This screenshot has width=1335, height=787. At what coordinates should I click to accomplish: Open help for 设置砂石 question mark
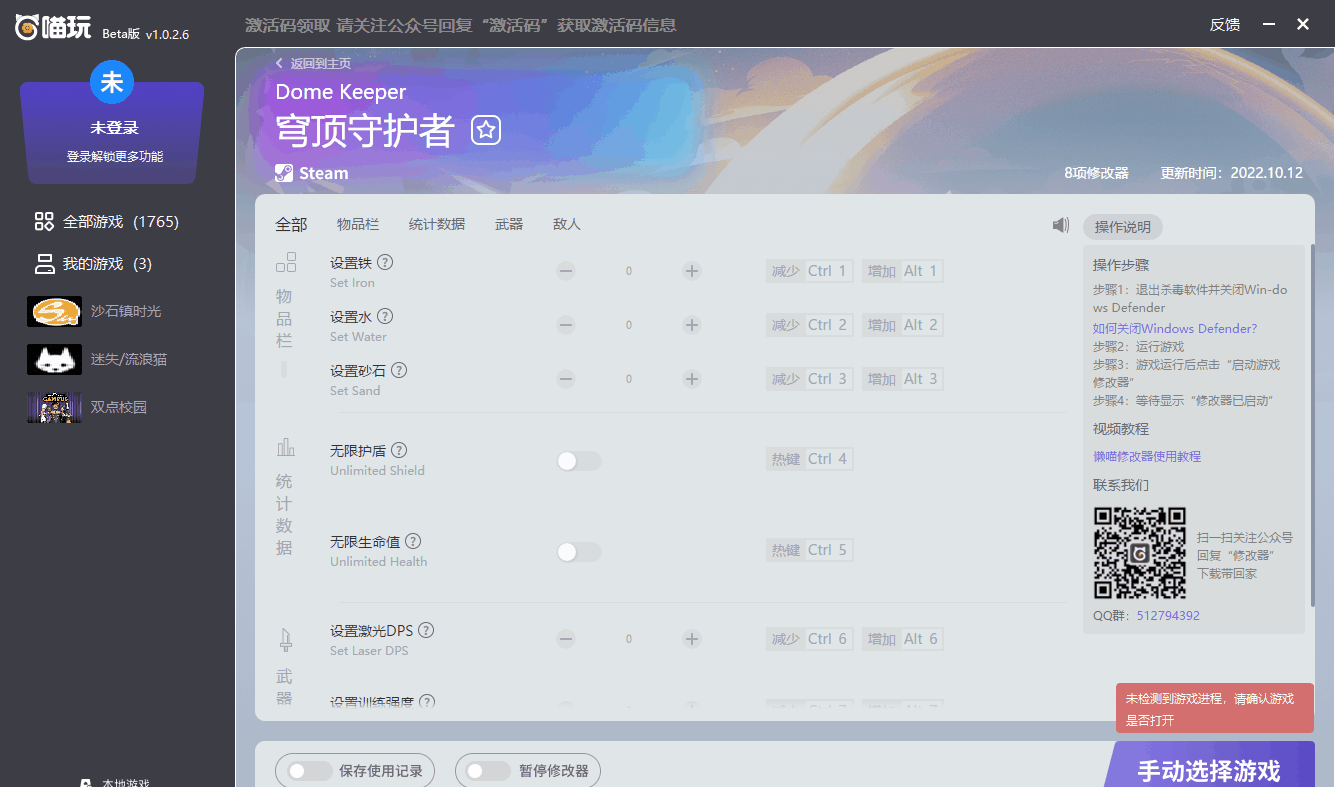399,371
